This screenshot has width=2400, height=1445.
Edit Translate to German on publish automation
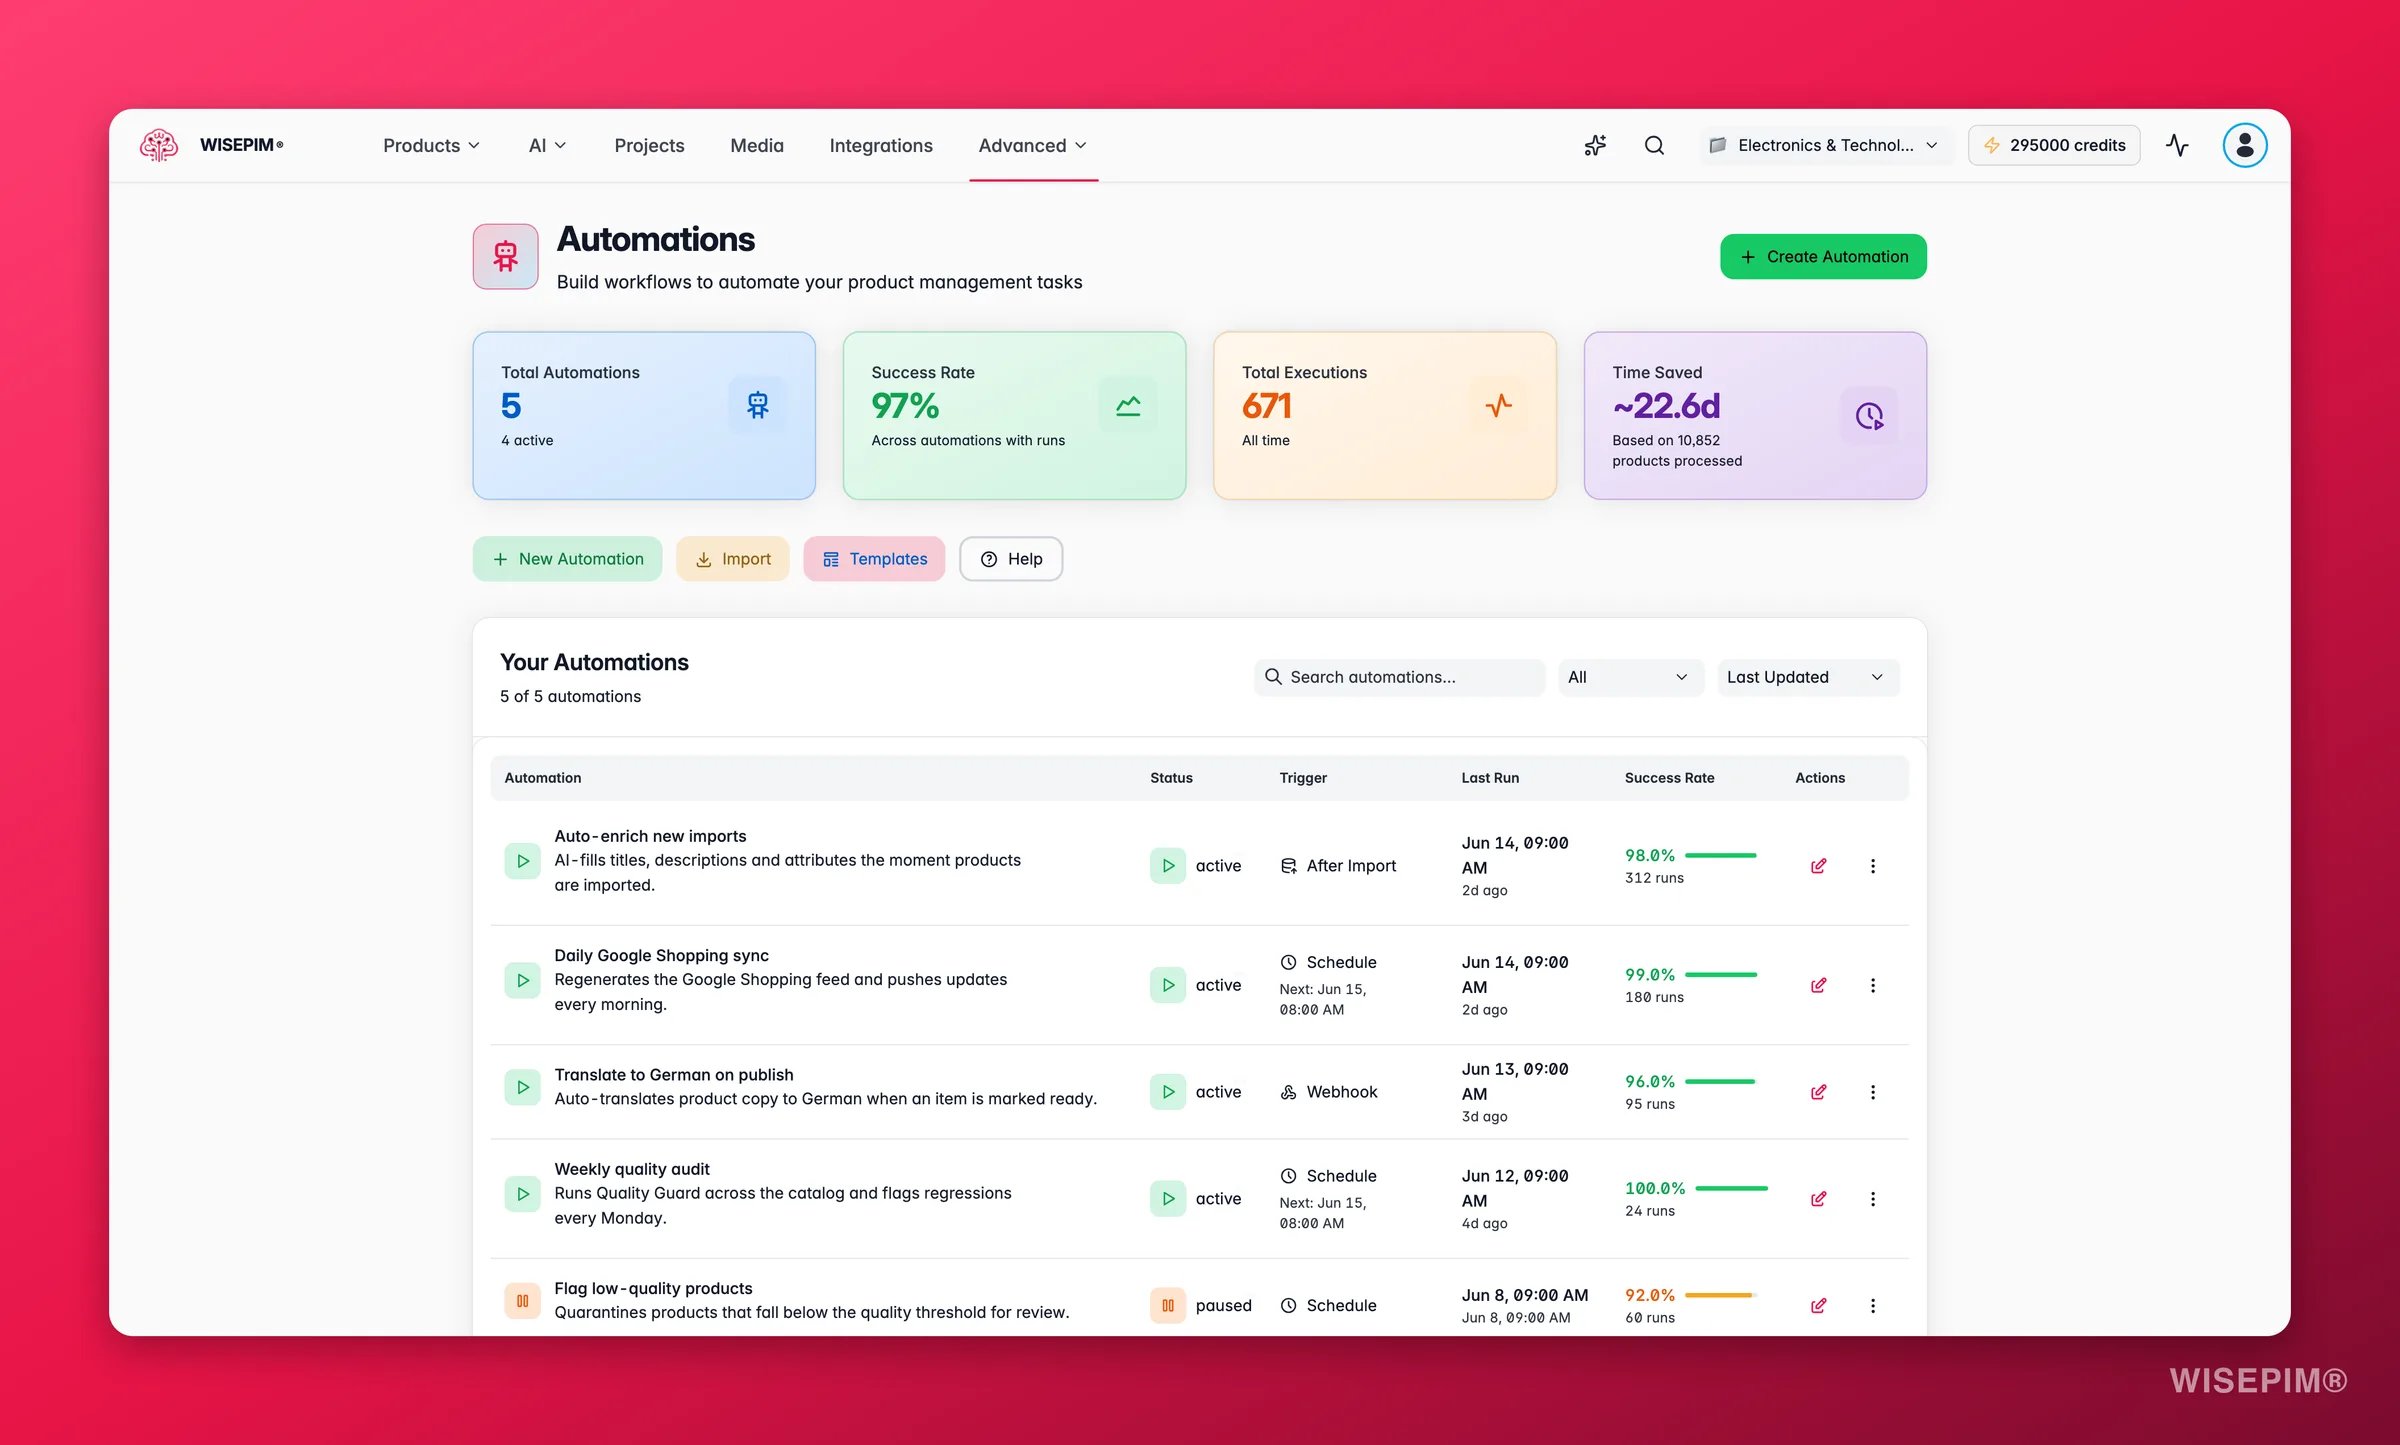pos(1818,1092)
